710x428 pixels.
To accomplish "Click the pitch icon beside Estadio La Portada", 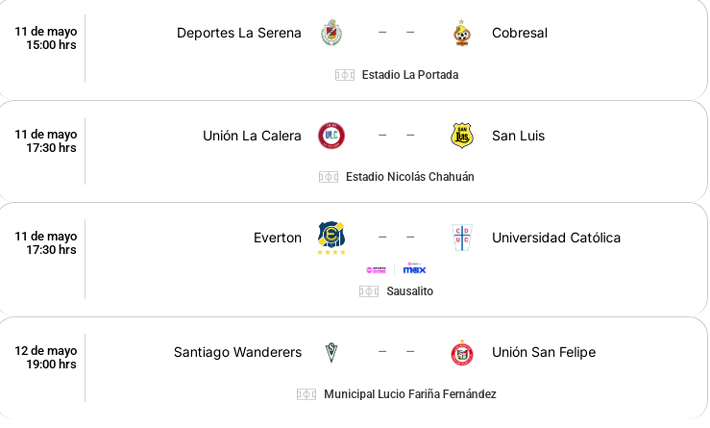I will 345,75.
